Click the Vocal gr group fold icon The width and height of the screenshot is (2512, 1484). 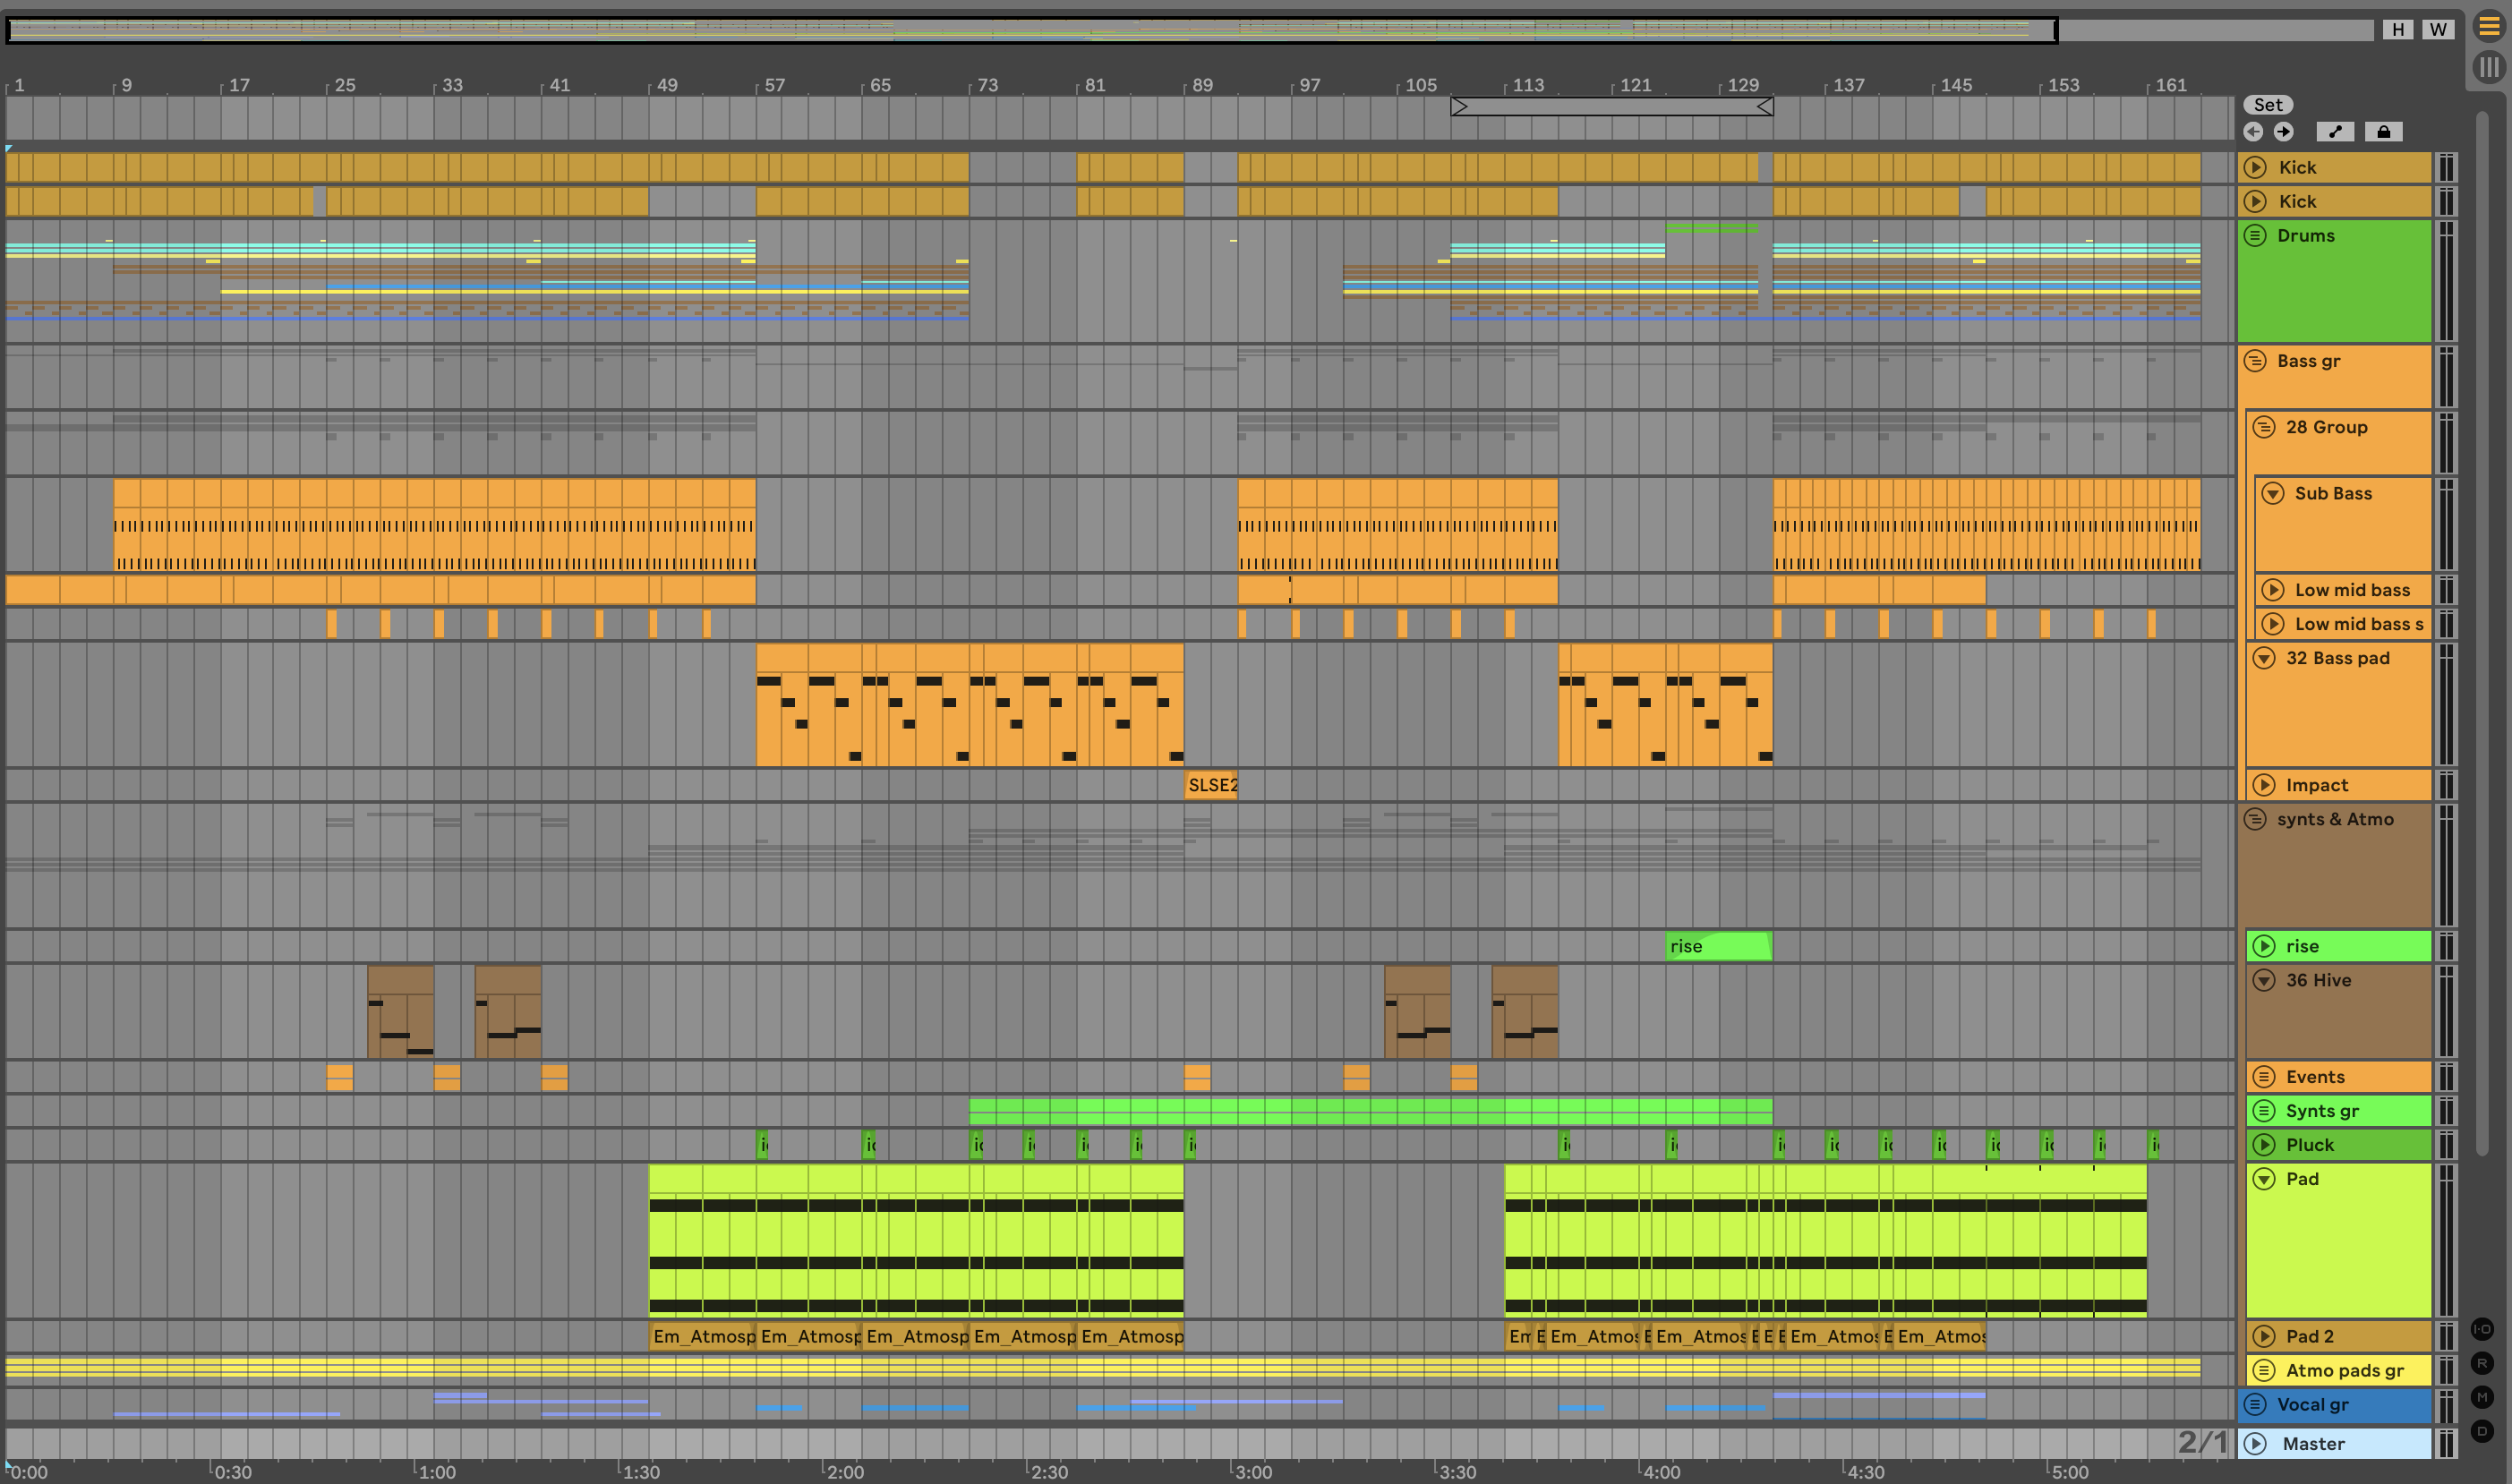2255,1404
